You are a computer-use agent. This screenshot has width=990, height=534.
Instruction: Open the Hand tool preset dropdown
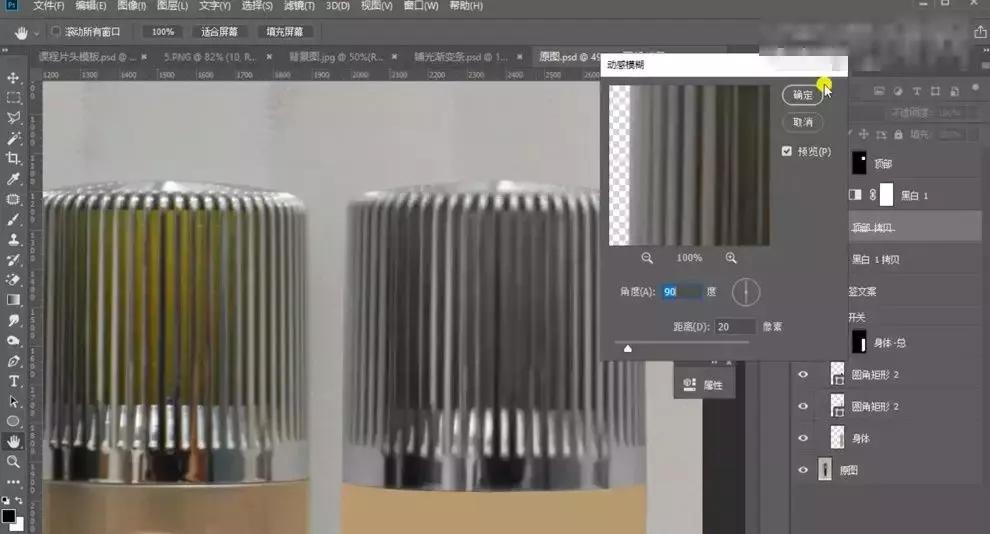[x=37, y=32]
